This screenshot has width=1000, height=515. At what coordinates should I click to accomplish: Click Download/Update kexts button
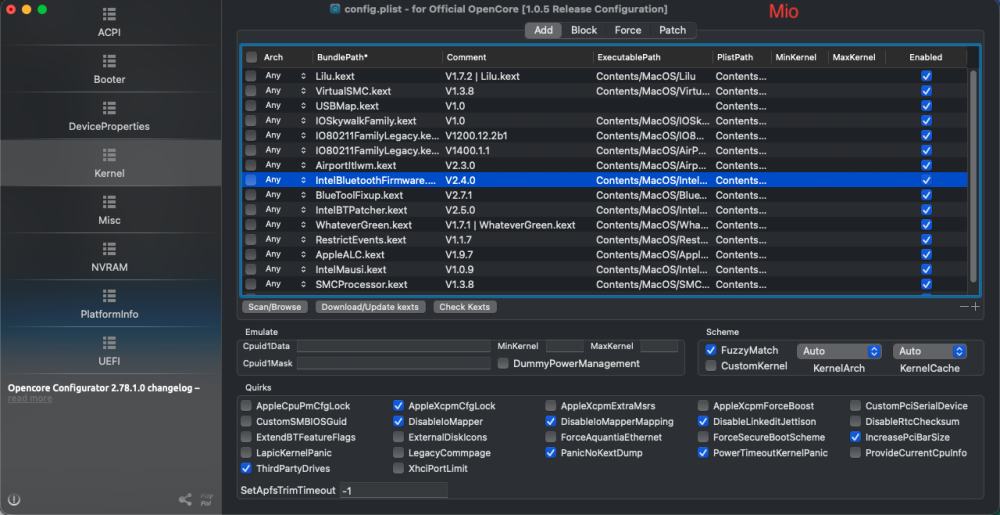coord(370,307)
